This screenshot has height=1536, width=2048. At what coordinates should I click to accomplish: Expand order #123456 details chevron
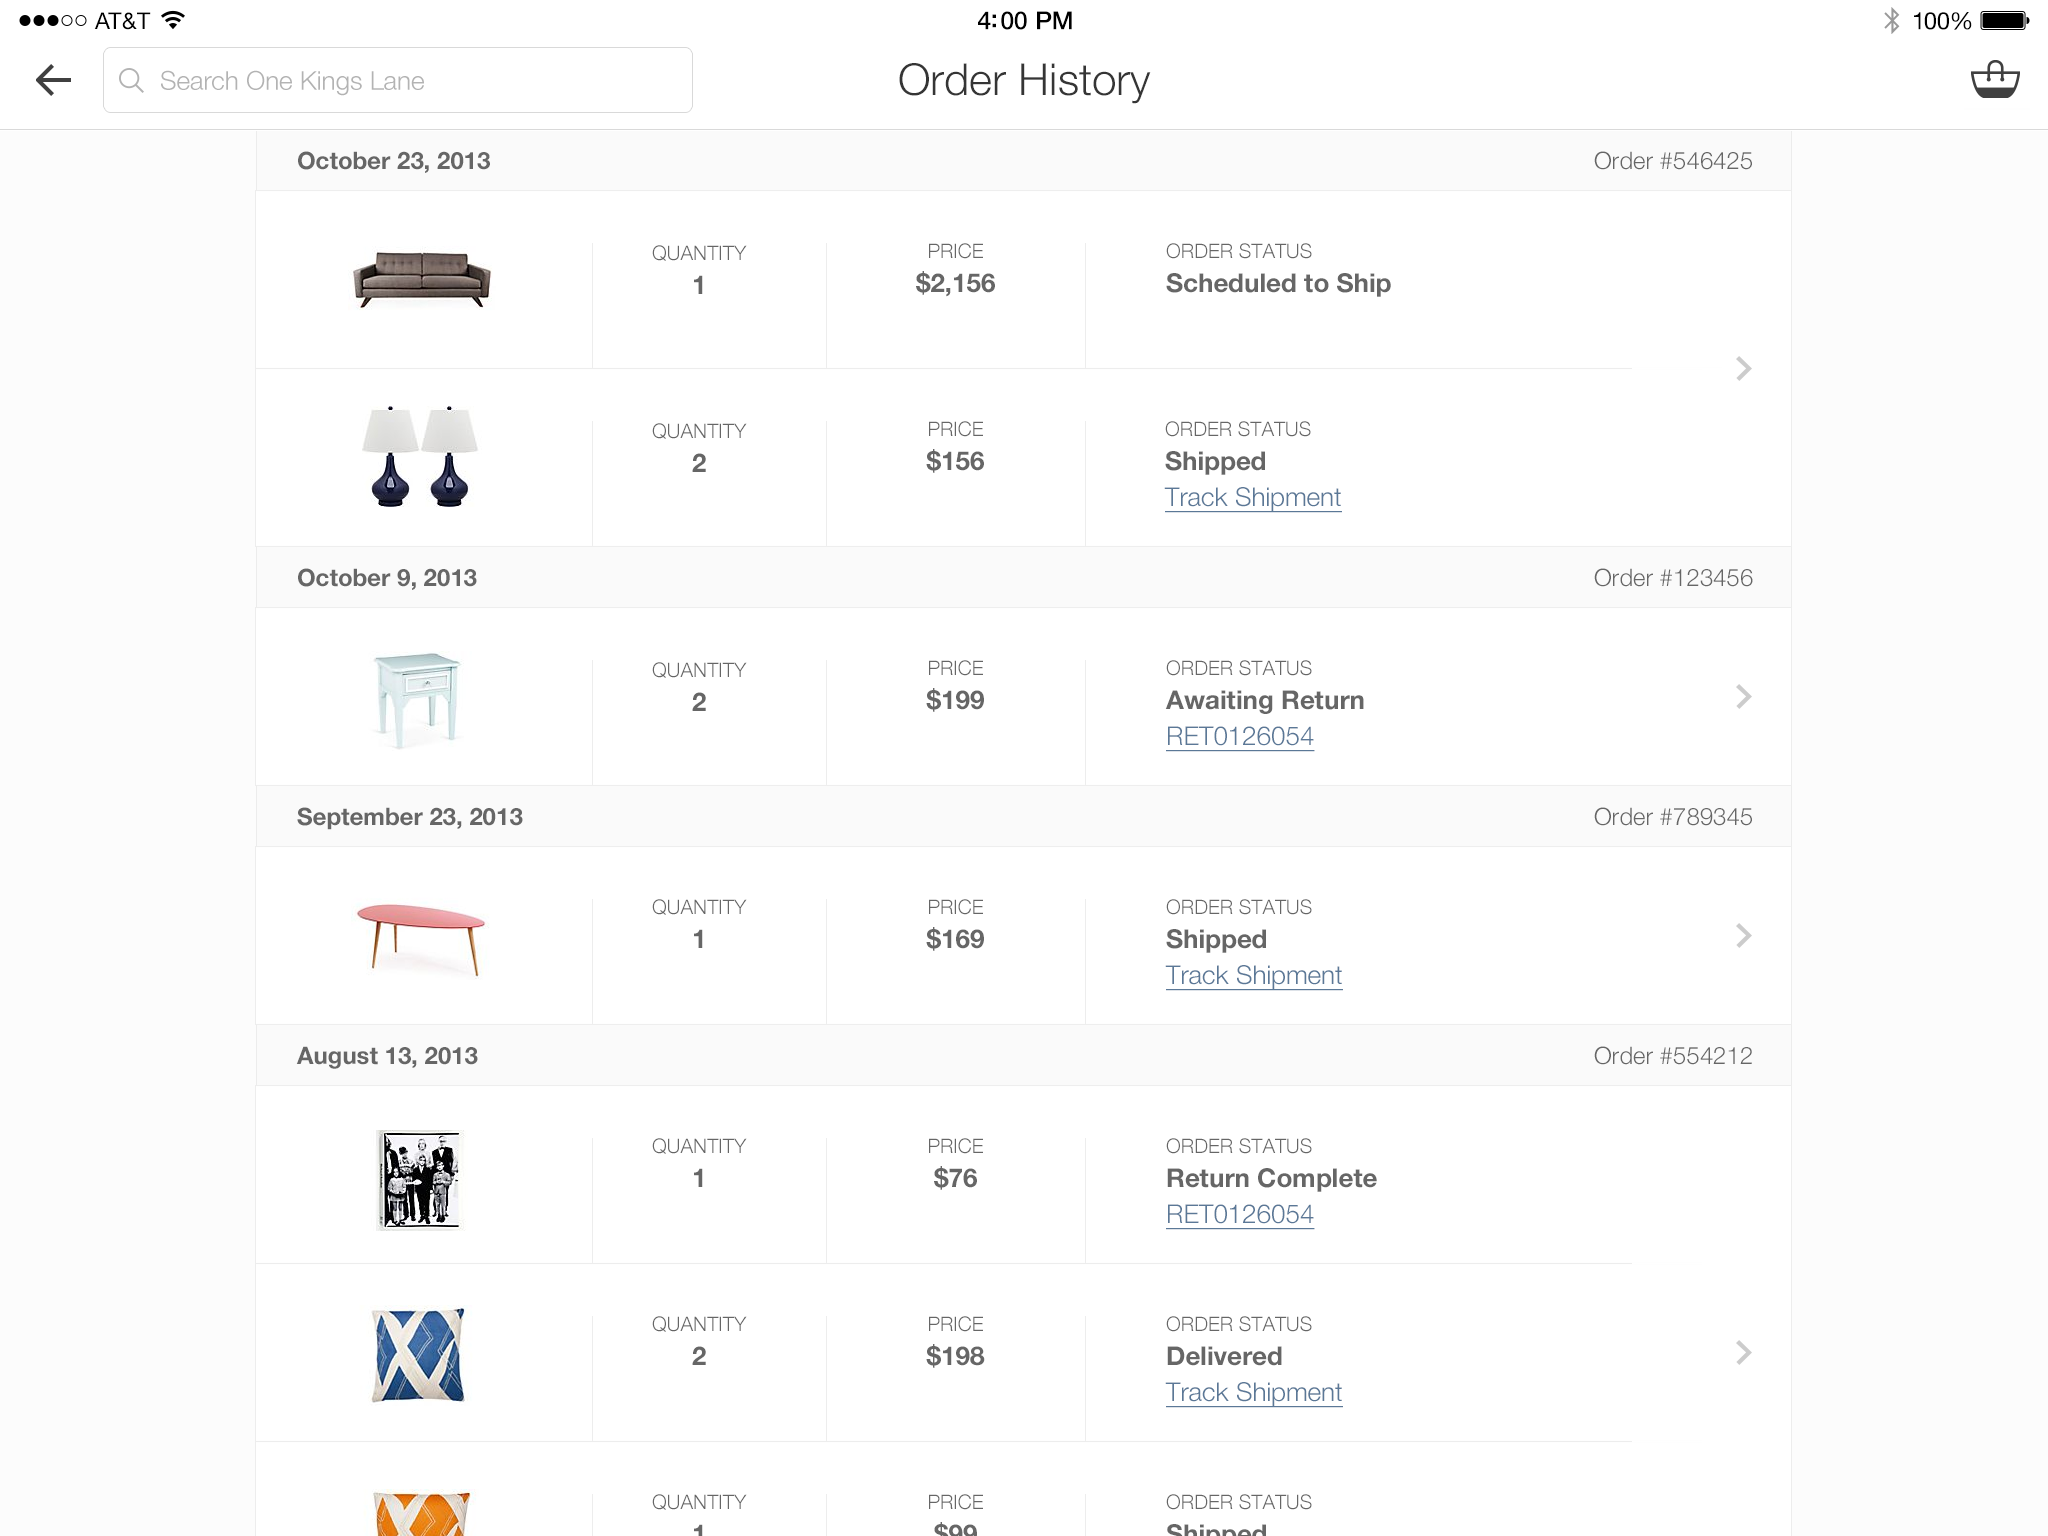tap(1743, 697)
